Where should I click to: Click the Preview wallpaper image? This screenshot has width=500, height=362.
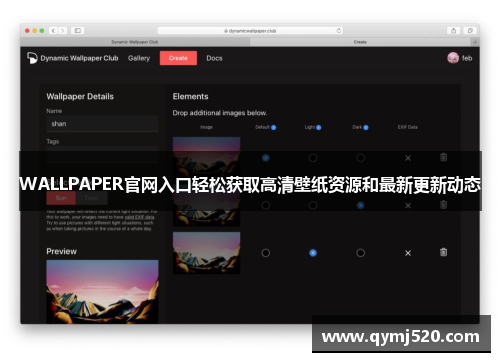[x=102, y=292]
